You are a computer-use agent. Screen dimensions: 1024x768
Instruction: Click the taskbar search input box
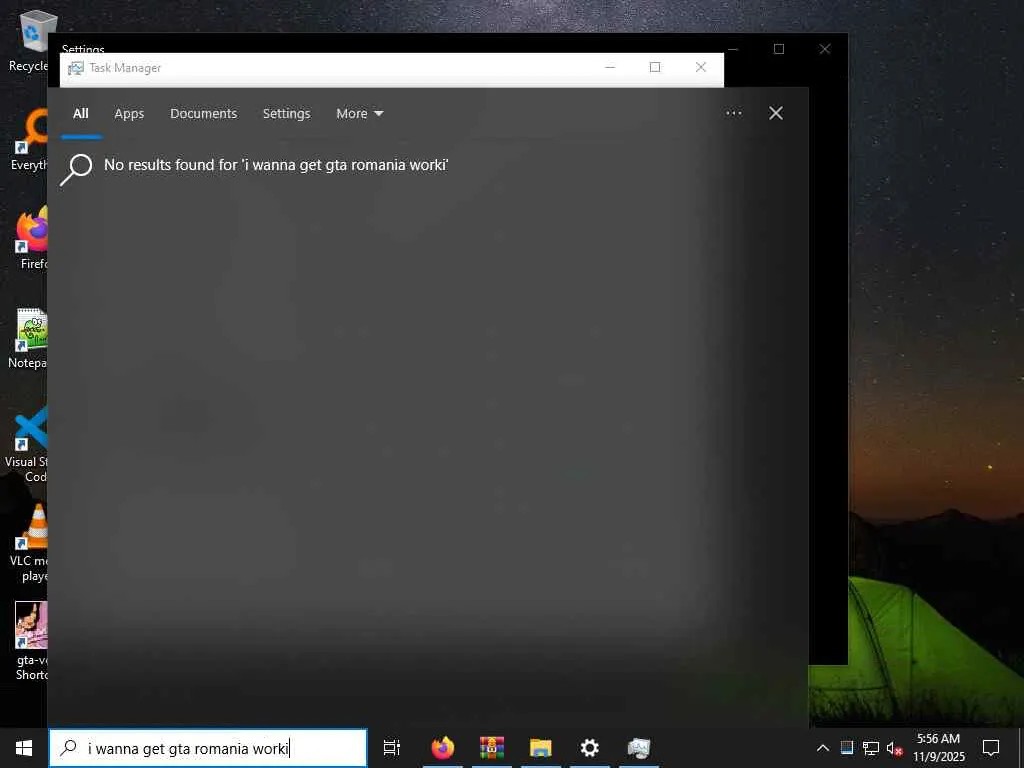click(208, 748)
